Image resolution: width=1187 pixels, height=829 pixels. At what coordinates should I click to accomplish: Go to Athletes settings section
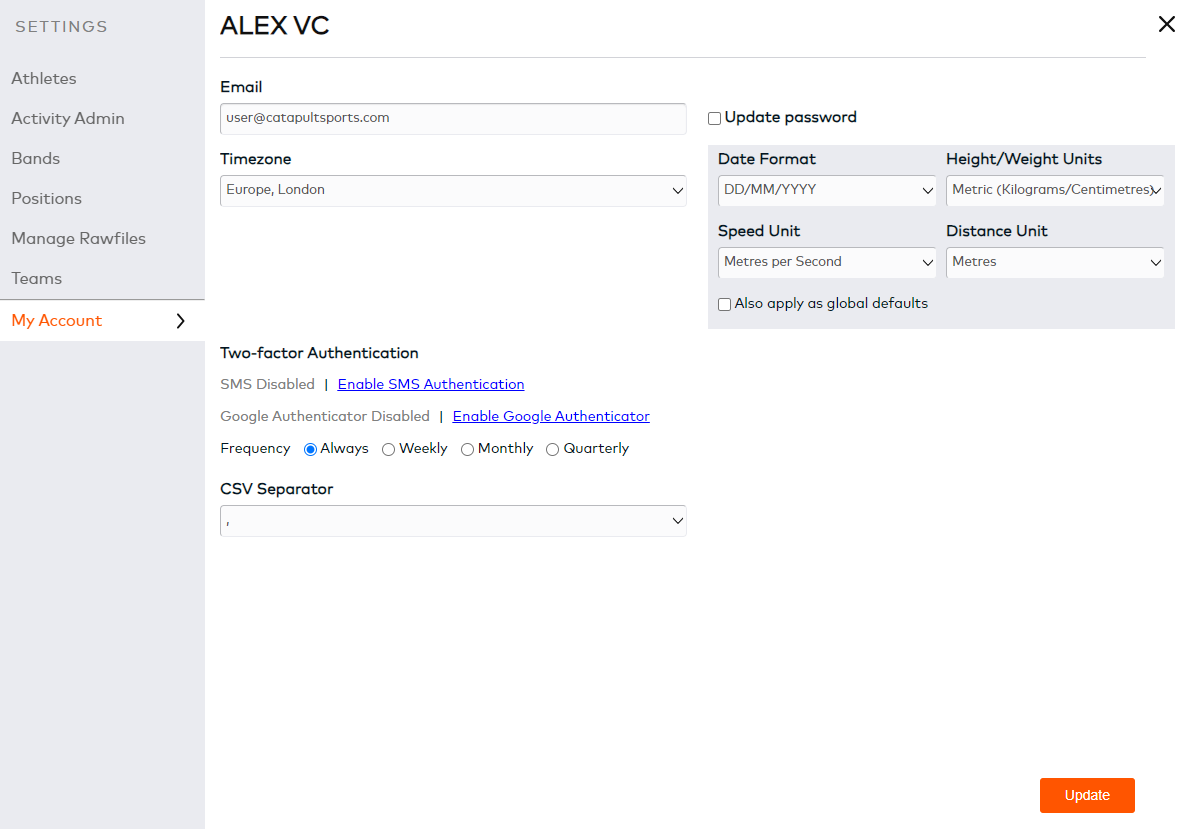[44, 78]
